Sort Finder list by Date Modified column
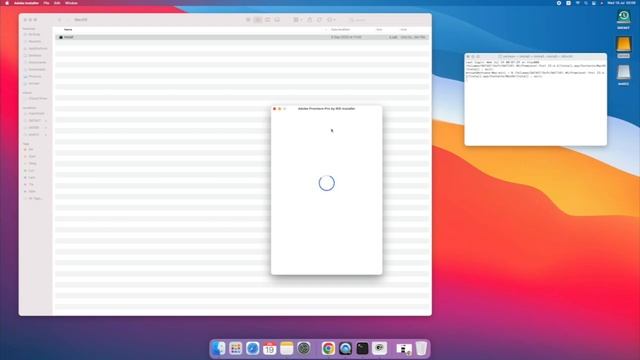640x360 pixels. (x=341, y=29)
